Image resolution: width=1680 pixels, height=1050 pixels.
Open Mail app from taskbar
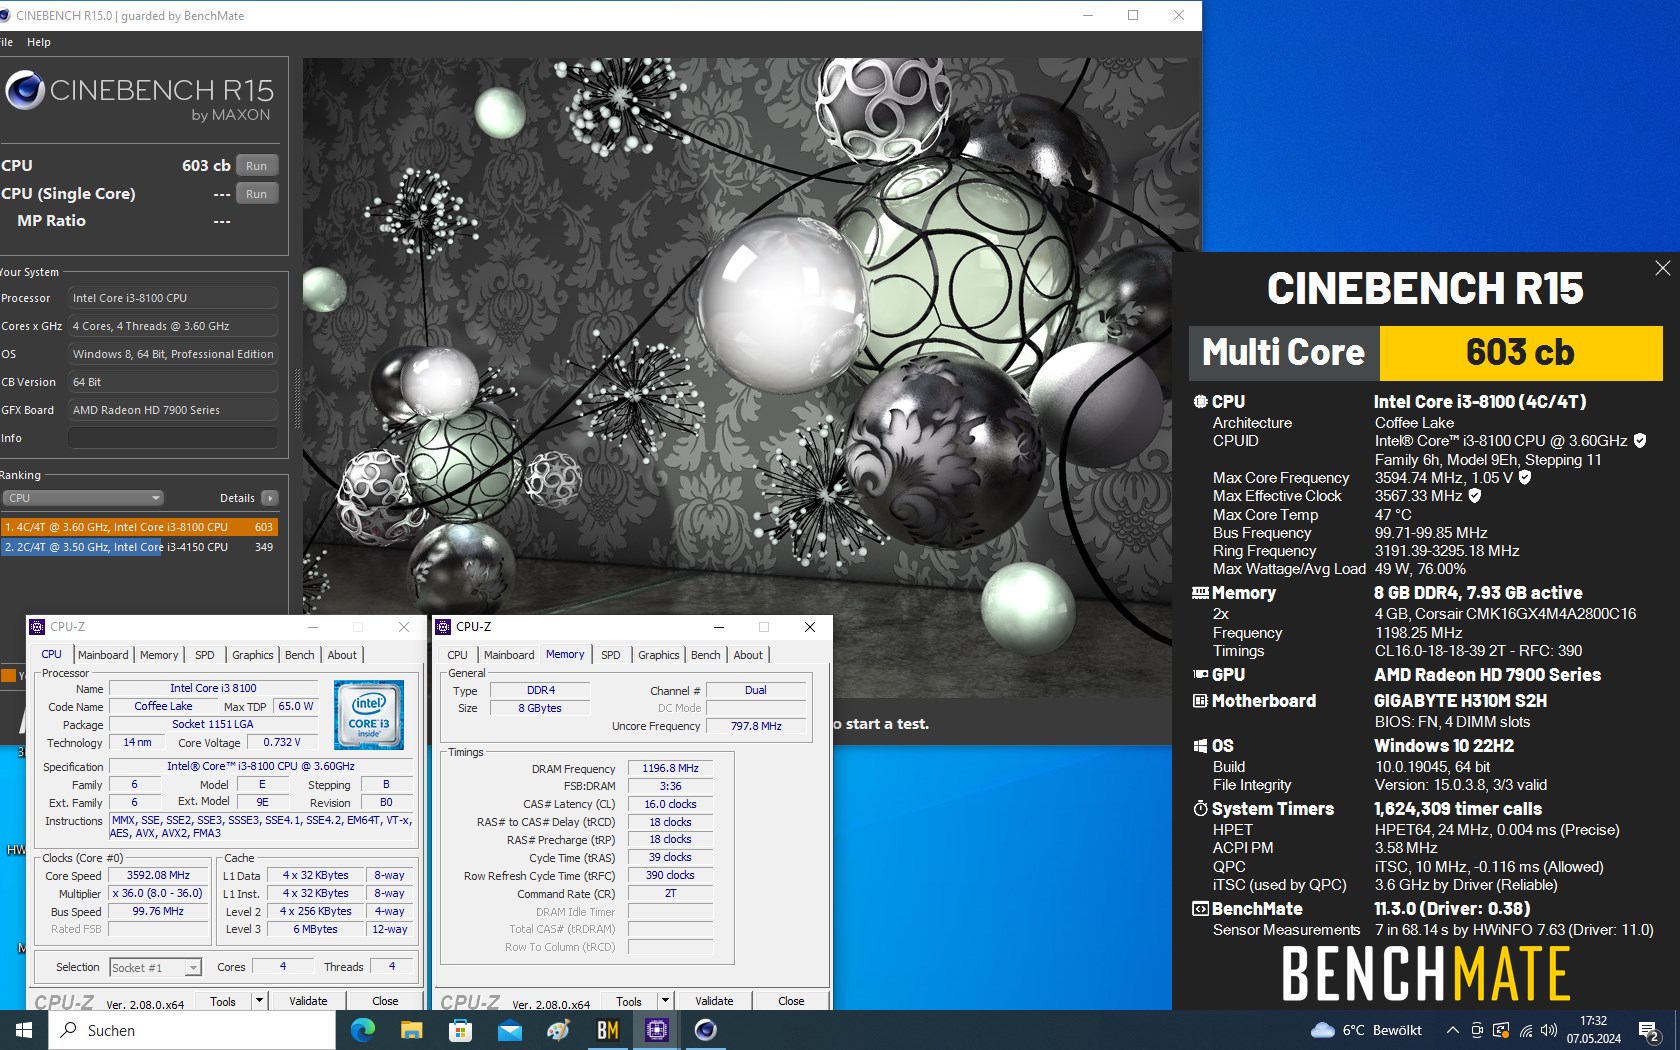click(x=509, y=1030)
